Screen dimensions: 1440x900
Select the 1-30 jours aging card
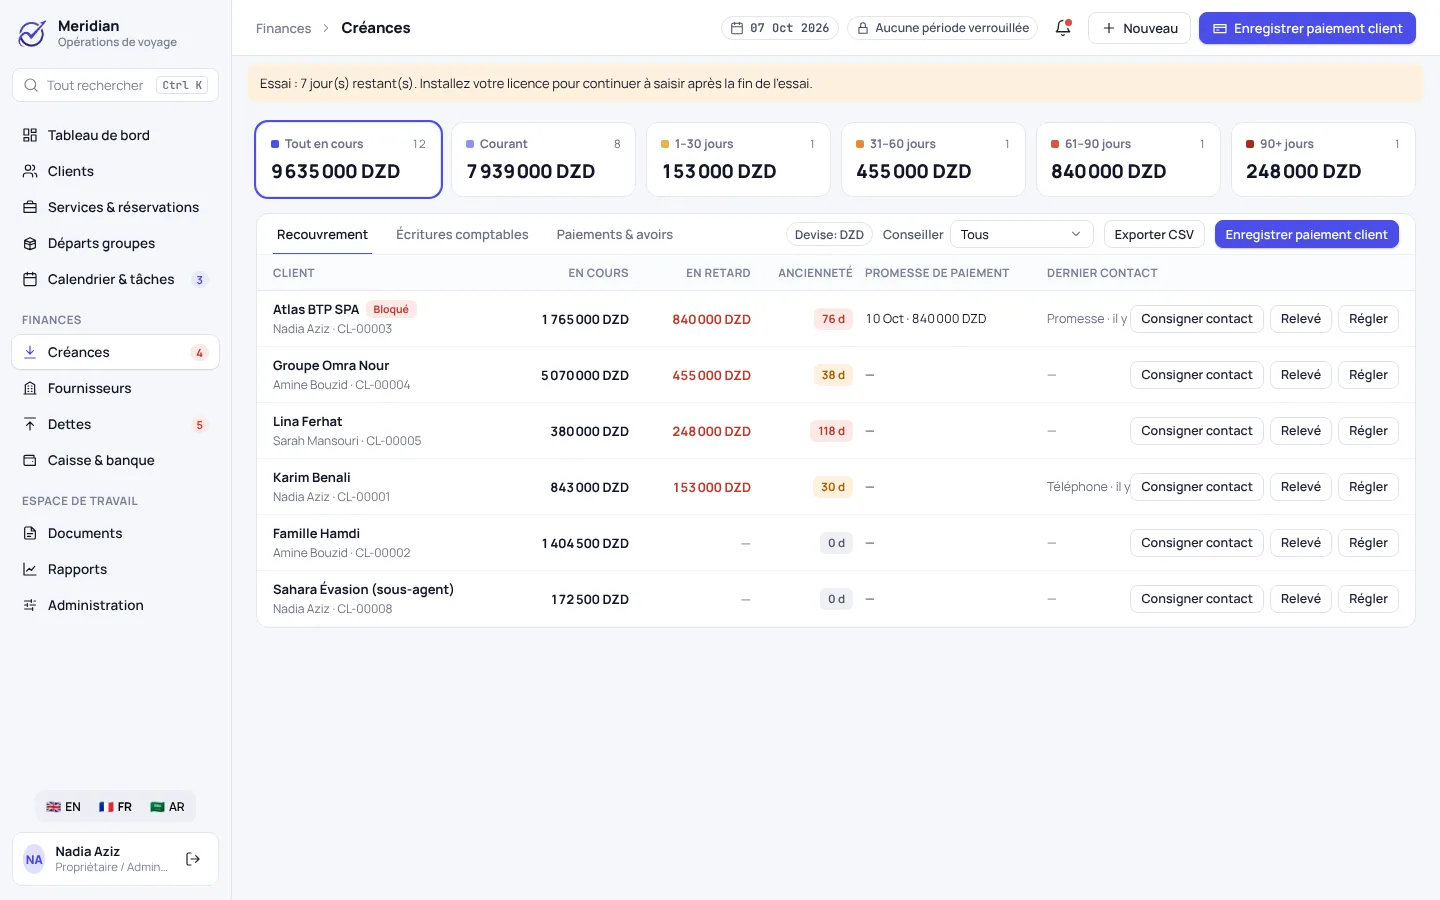point(738,160)
